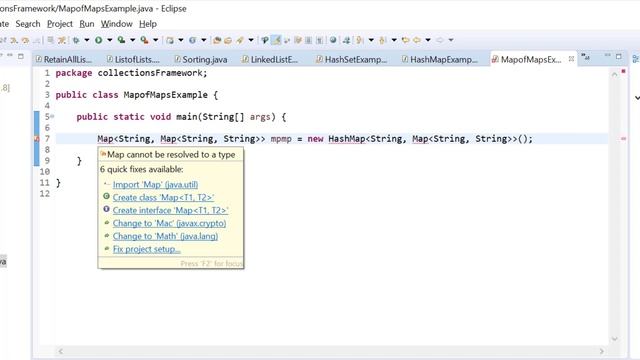Click the 'Map cannot be resolved to a type' message
This screenshot has width=640, height=360.
(x=171, y=155)
